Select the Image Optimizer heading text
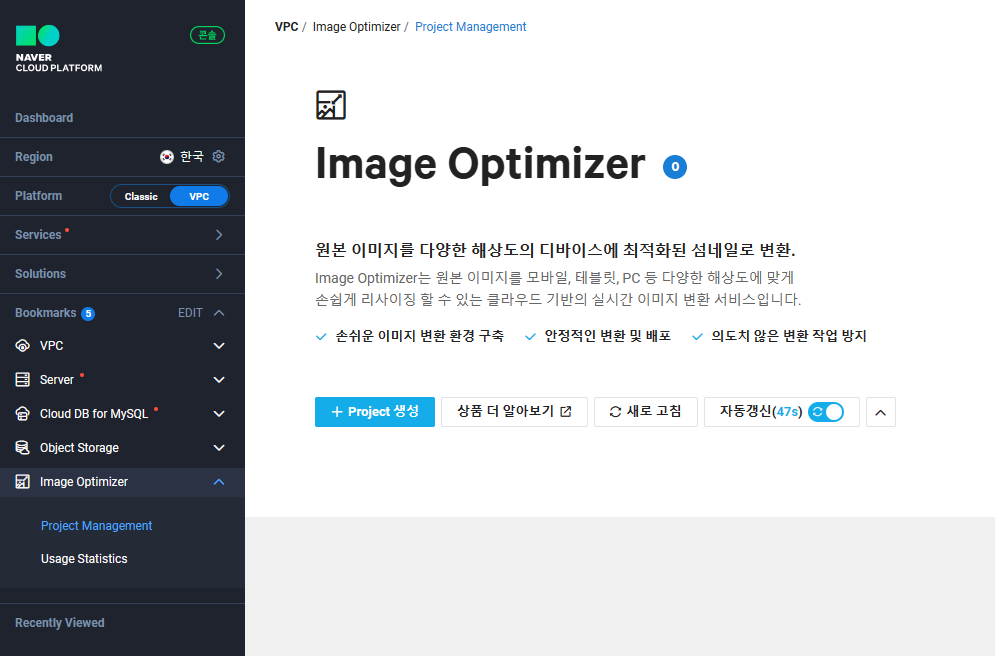Screen dimensions: 995x656 (480, 164)
